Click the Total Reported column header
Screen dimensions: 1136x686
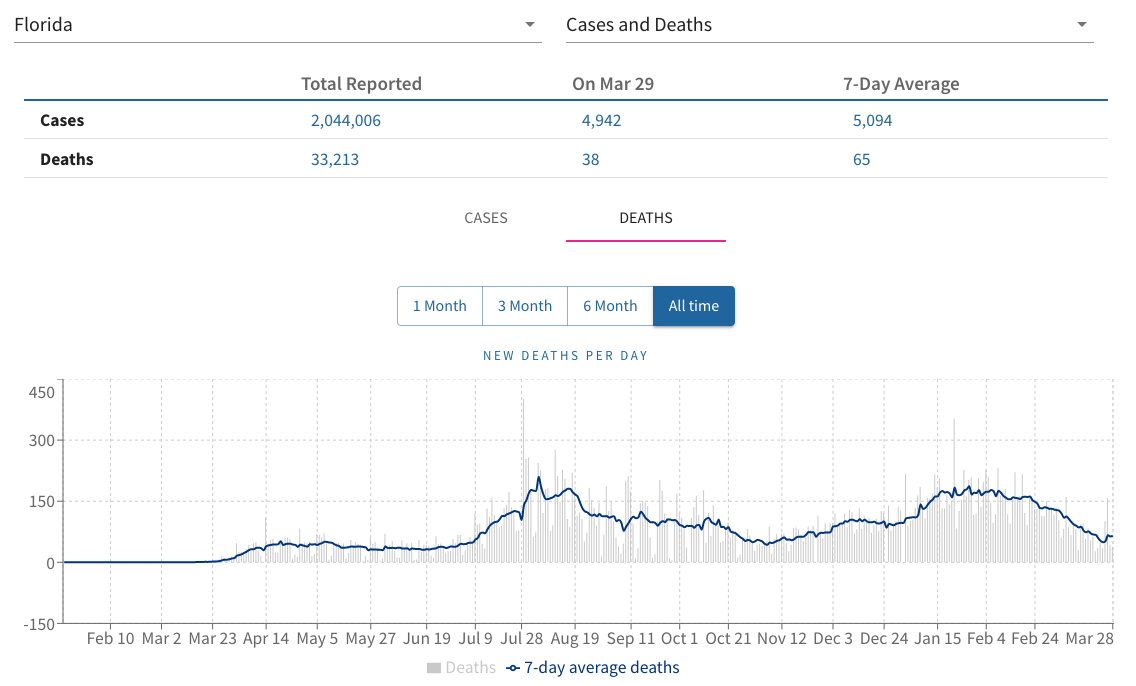362,84
